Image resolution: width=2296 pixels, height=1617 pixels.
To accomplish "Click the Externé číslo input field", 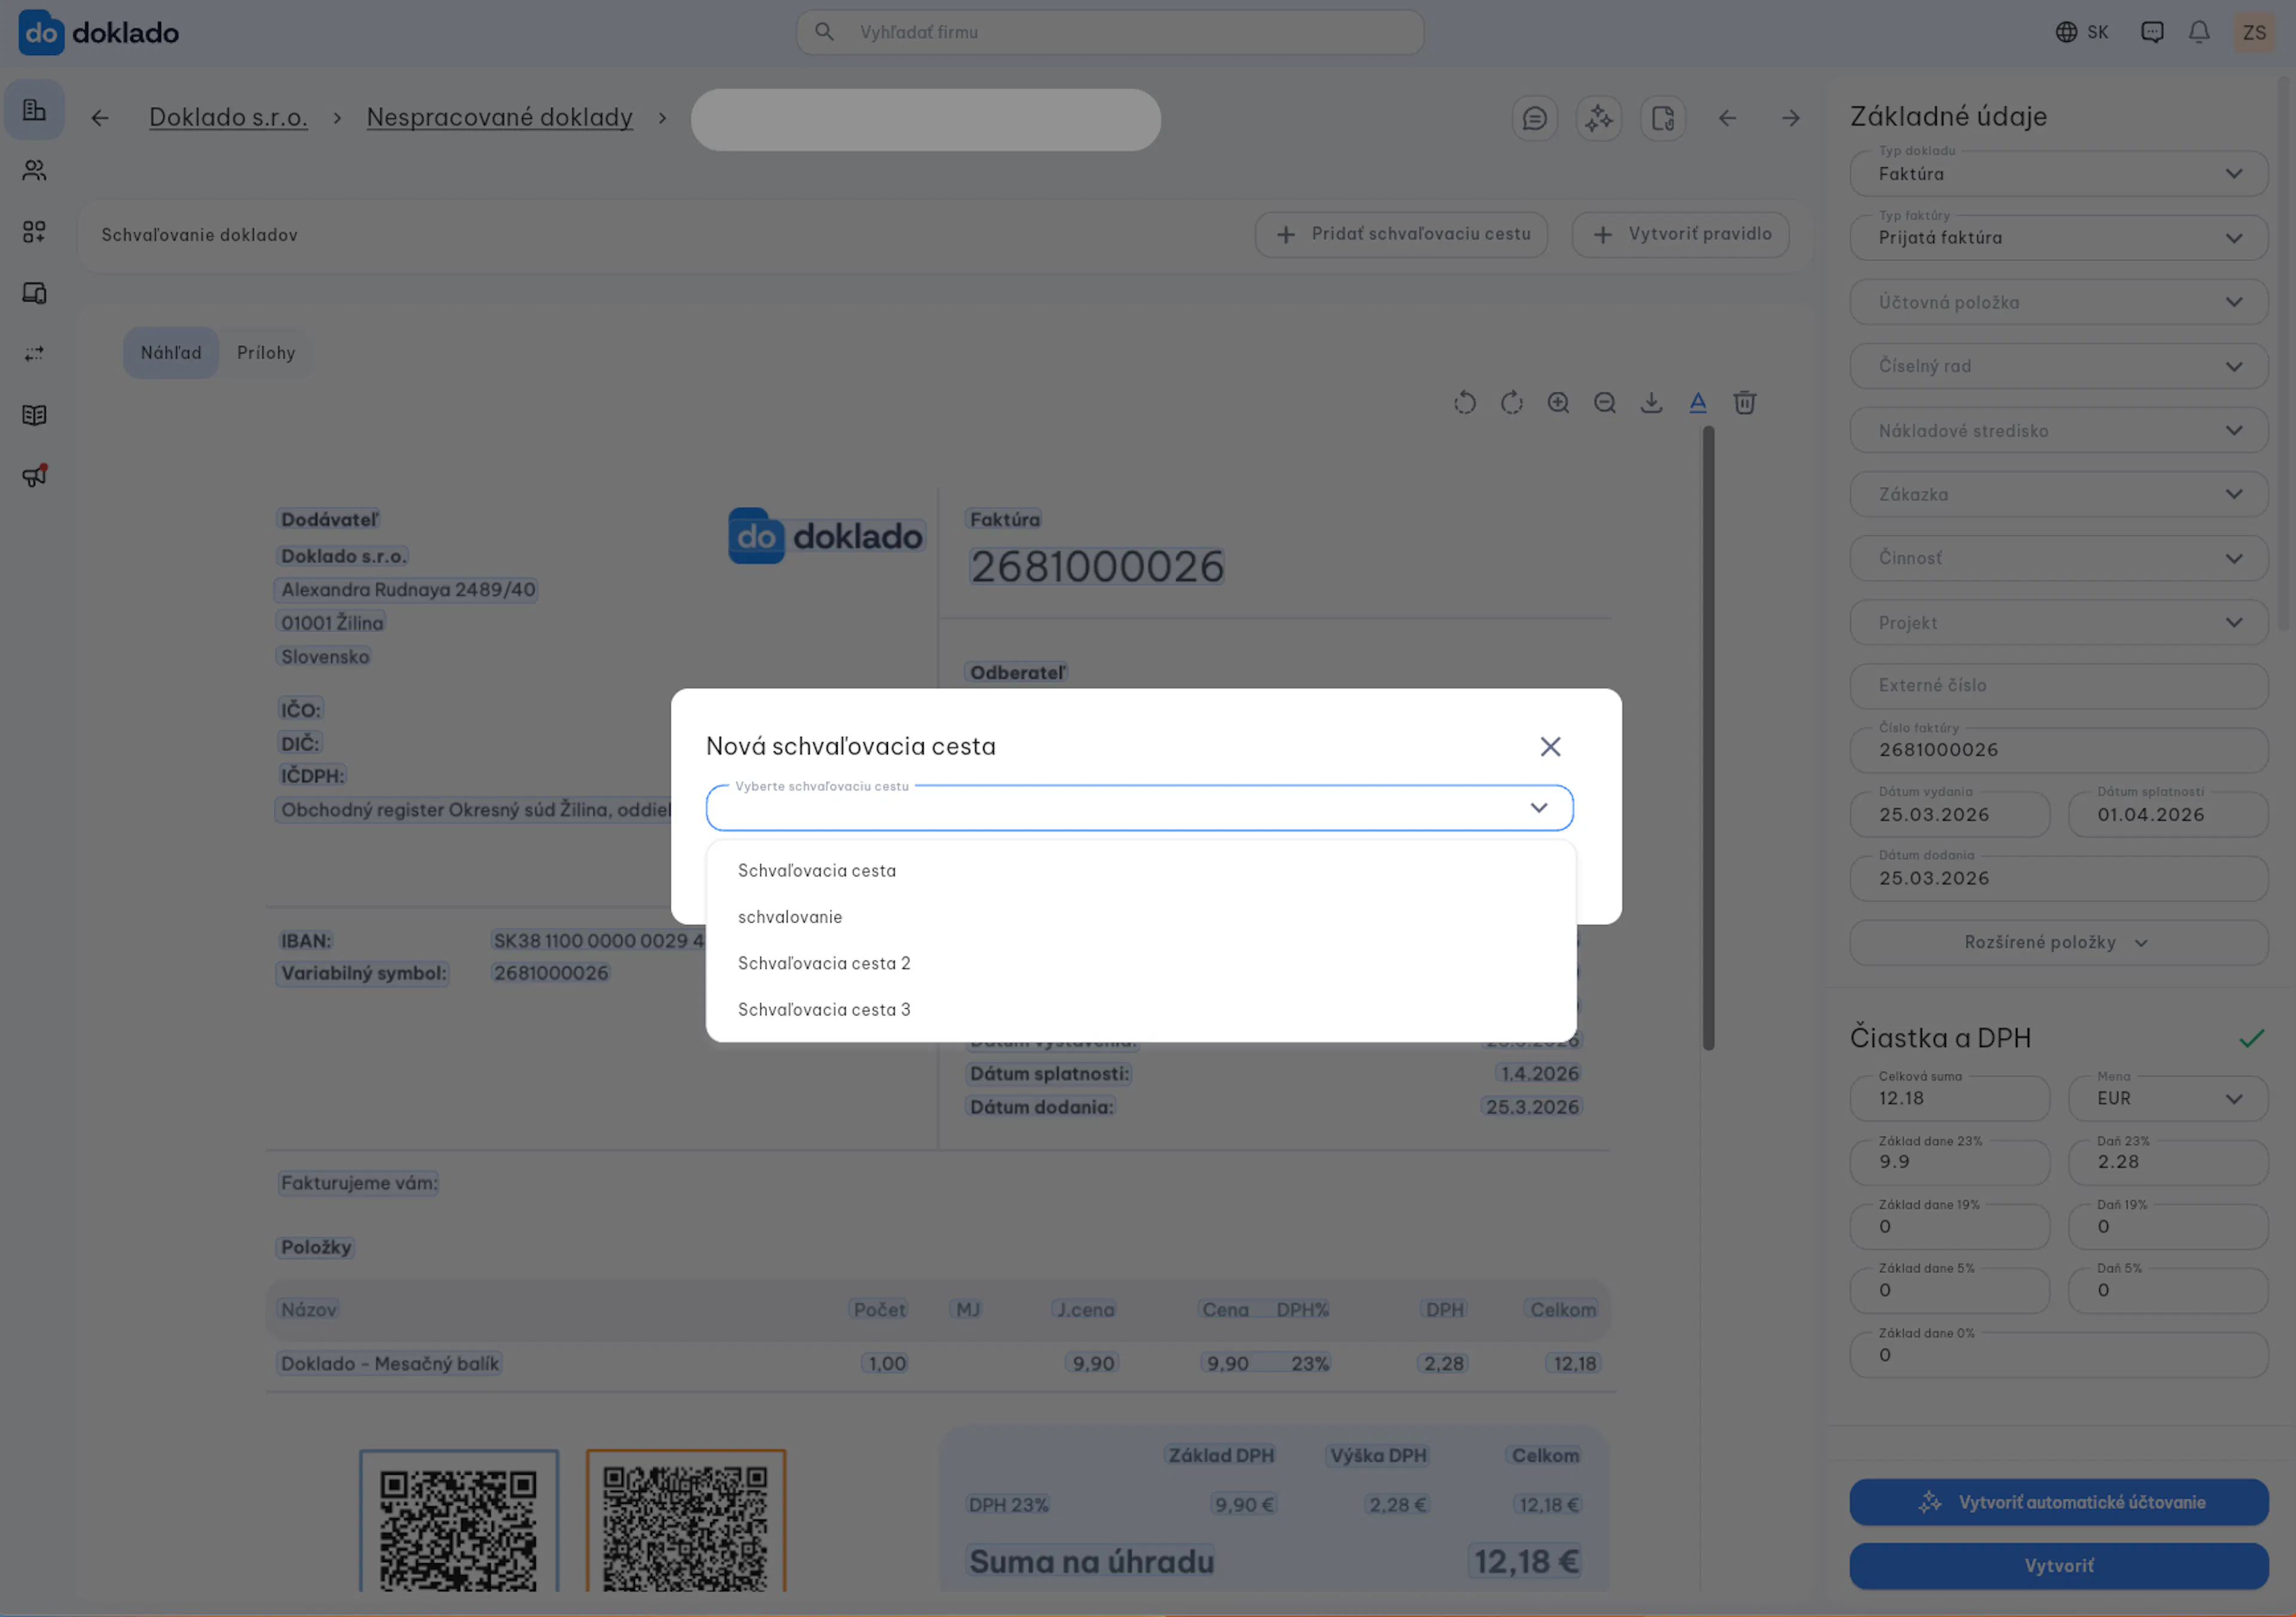I will [x=2058, y=687].
